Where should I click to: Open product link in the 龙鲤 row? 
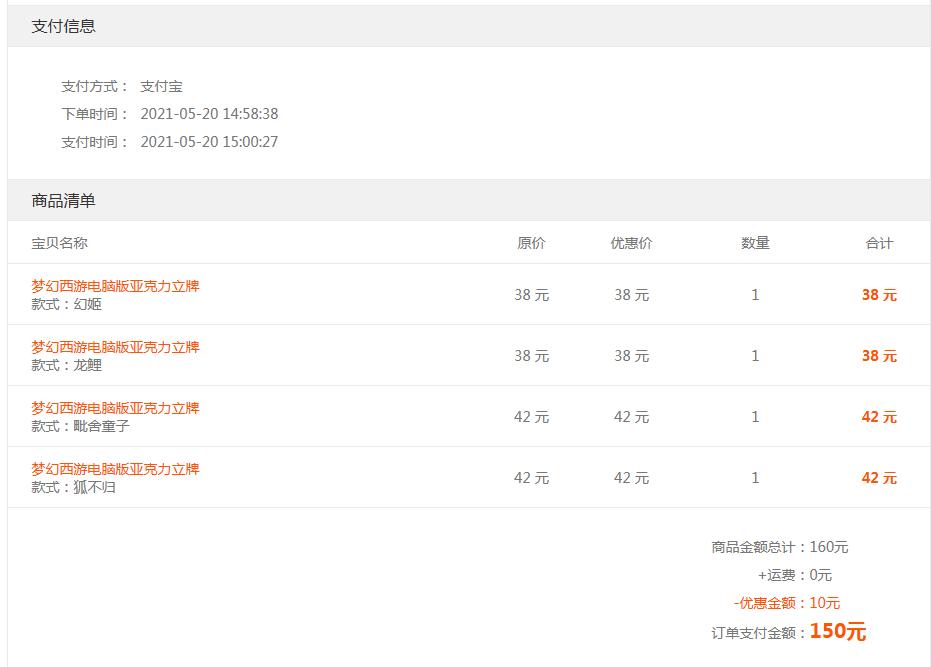point(115,347)
